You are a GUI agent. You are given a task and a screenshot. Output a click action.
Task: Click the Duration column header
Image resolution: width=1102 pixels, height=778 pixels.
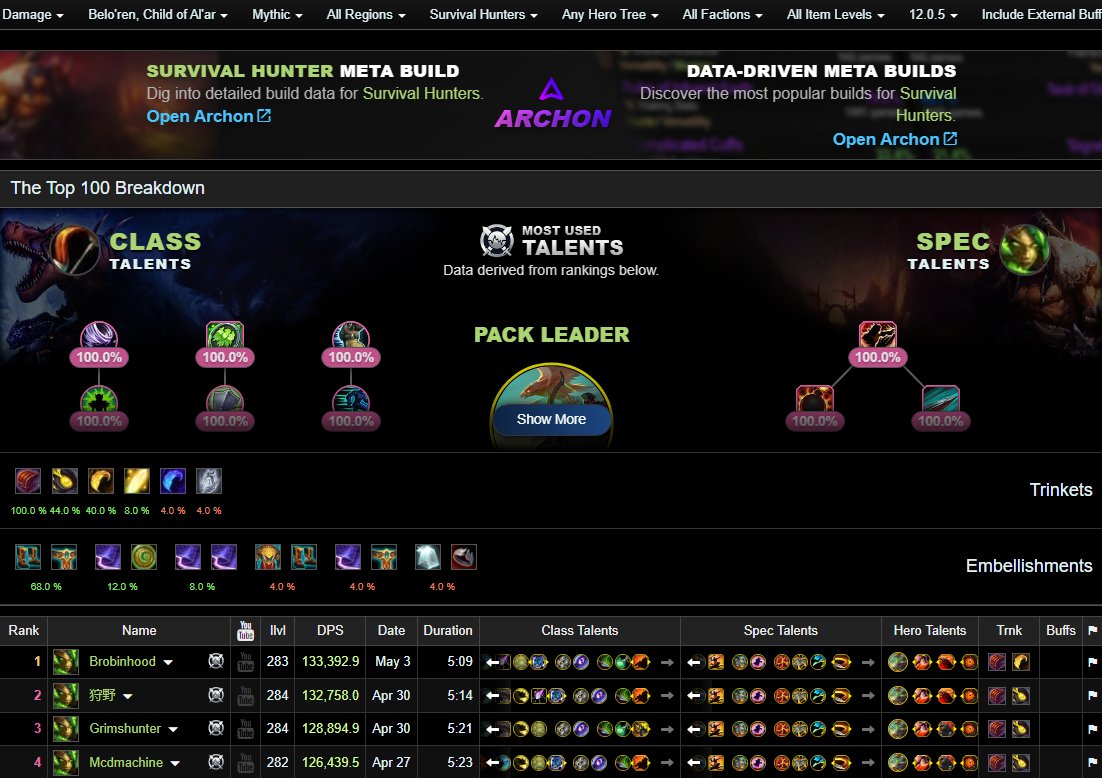click(448, 630)
